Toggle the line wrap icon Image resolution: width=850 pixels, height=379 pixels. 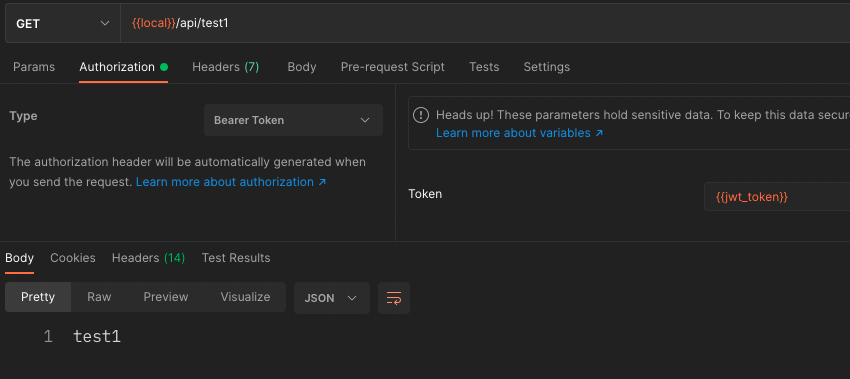(x=394, y=298)
